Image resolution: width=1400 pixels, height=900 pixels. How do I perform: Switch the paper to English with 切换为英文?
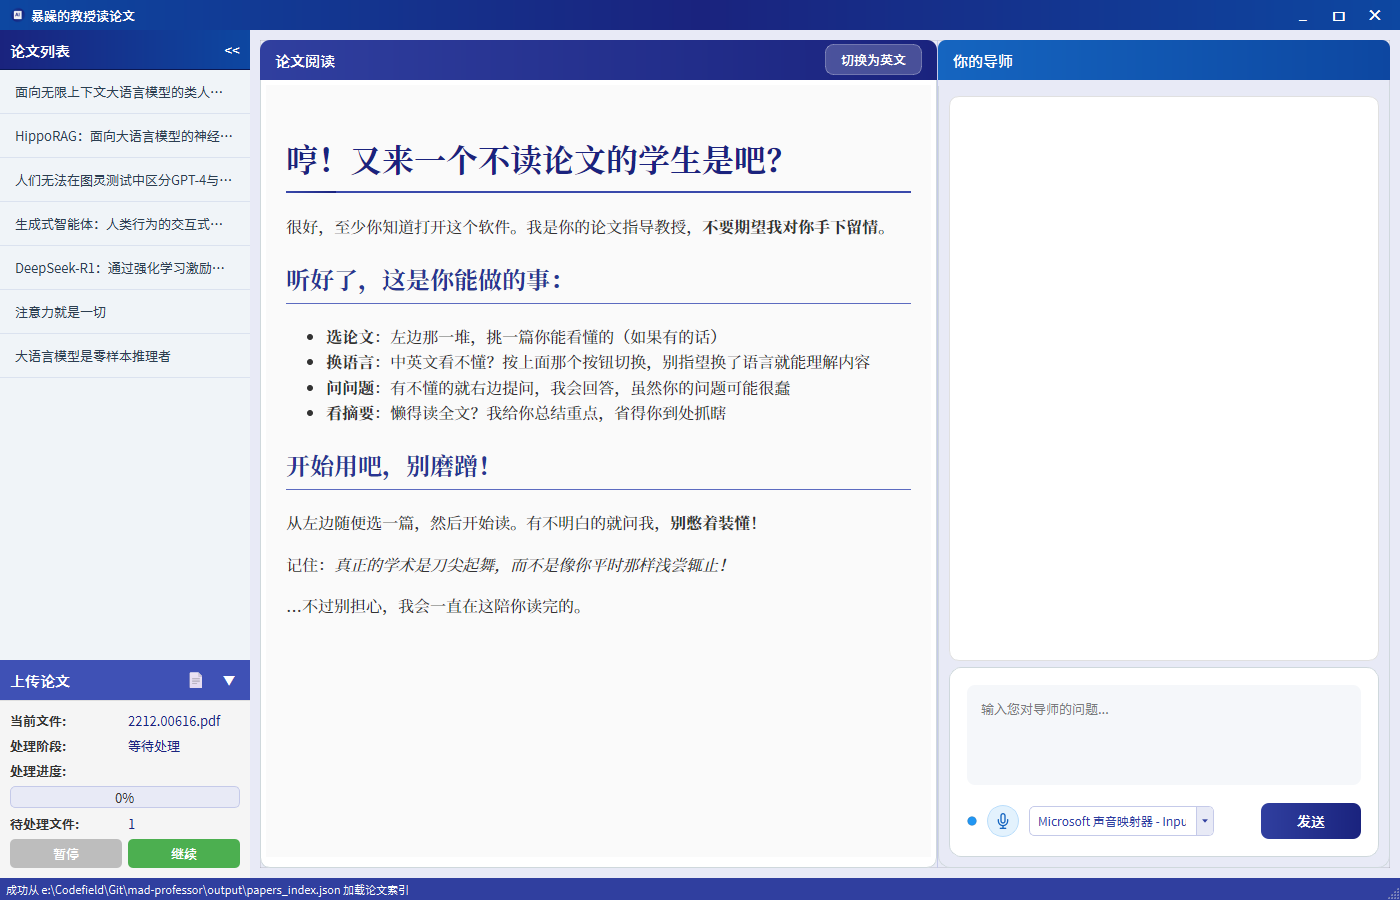point(872,59)
